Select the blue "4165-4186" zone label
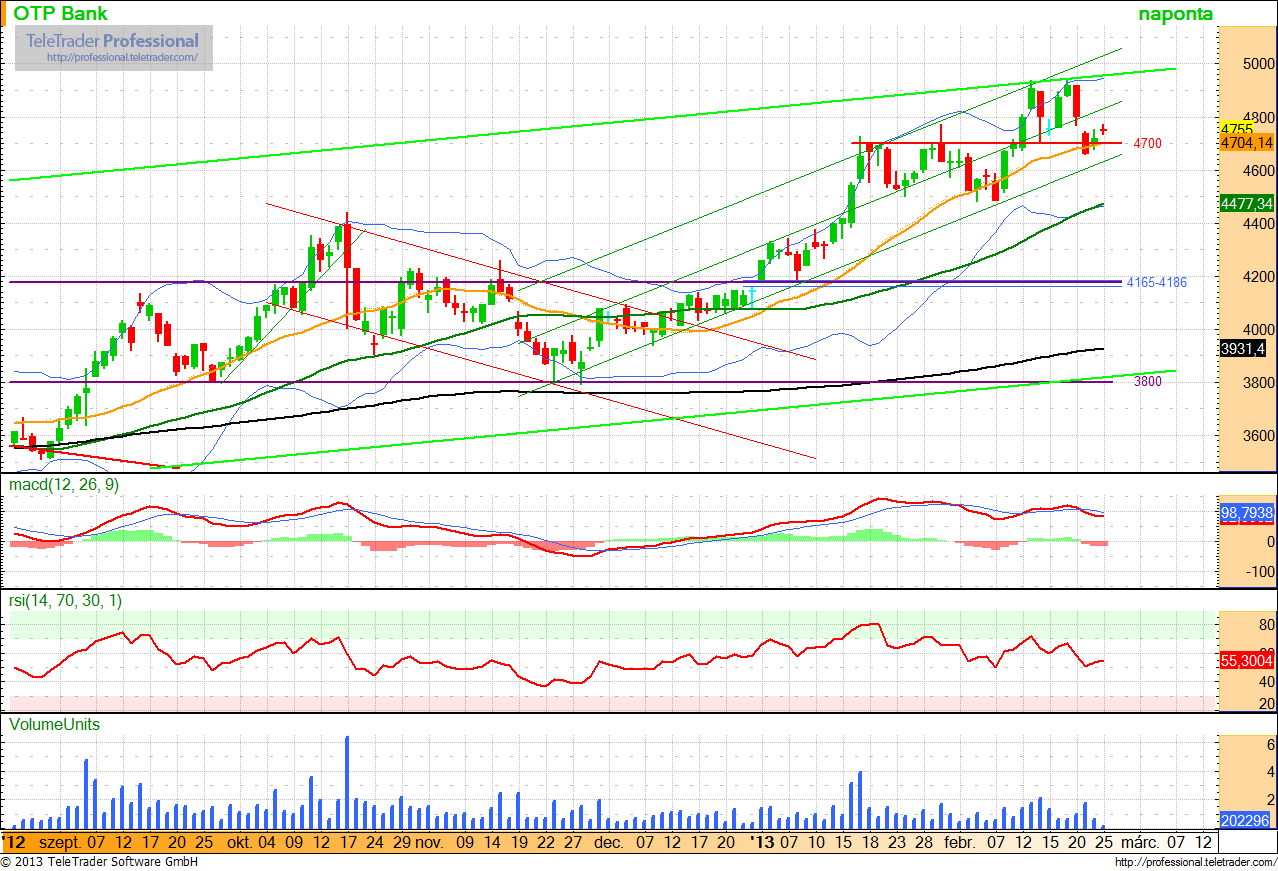Screen dimensions: 1278x871 (x=1156, y=283)
